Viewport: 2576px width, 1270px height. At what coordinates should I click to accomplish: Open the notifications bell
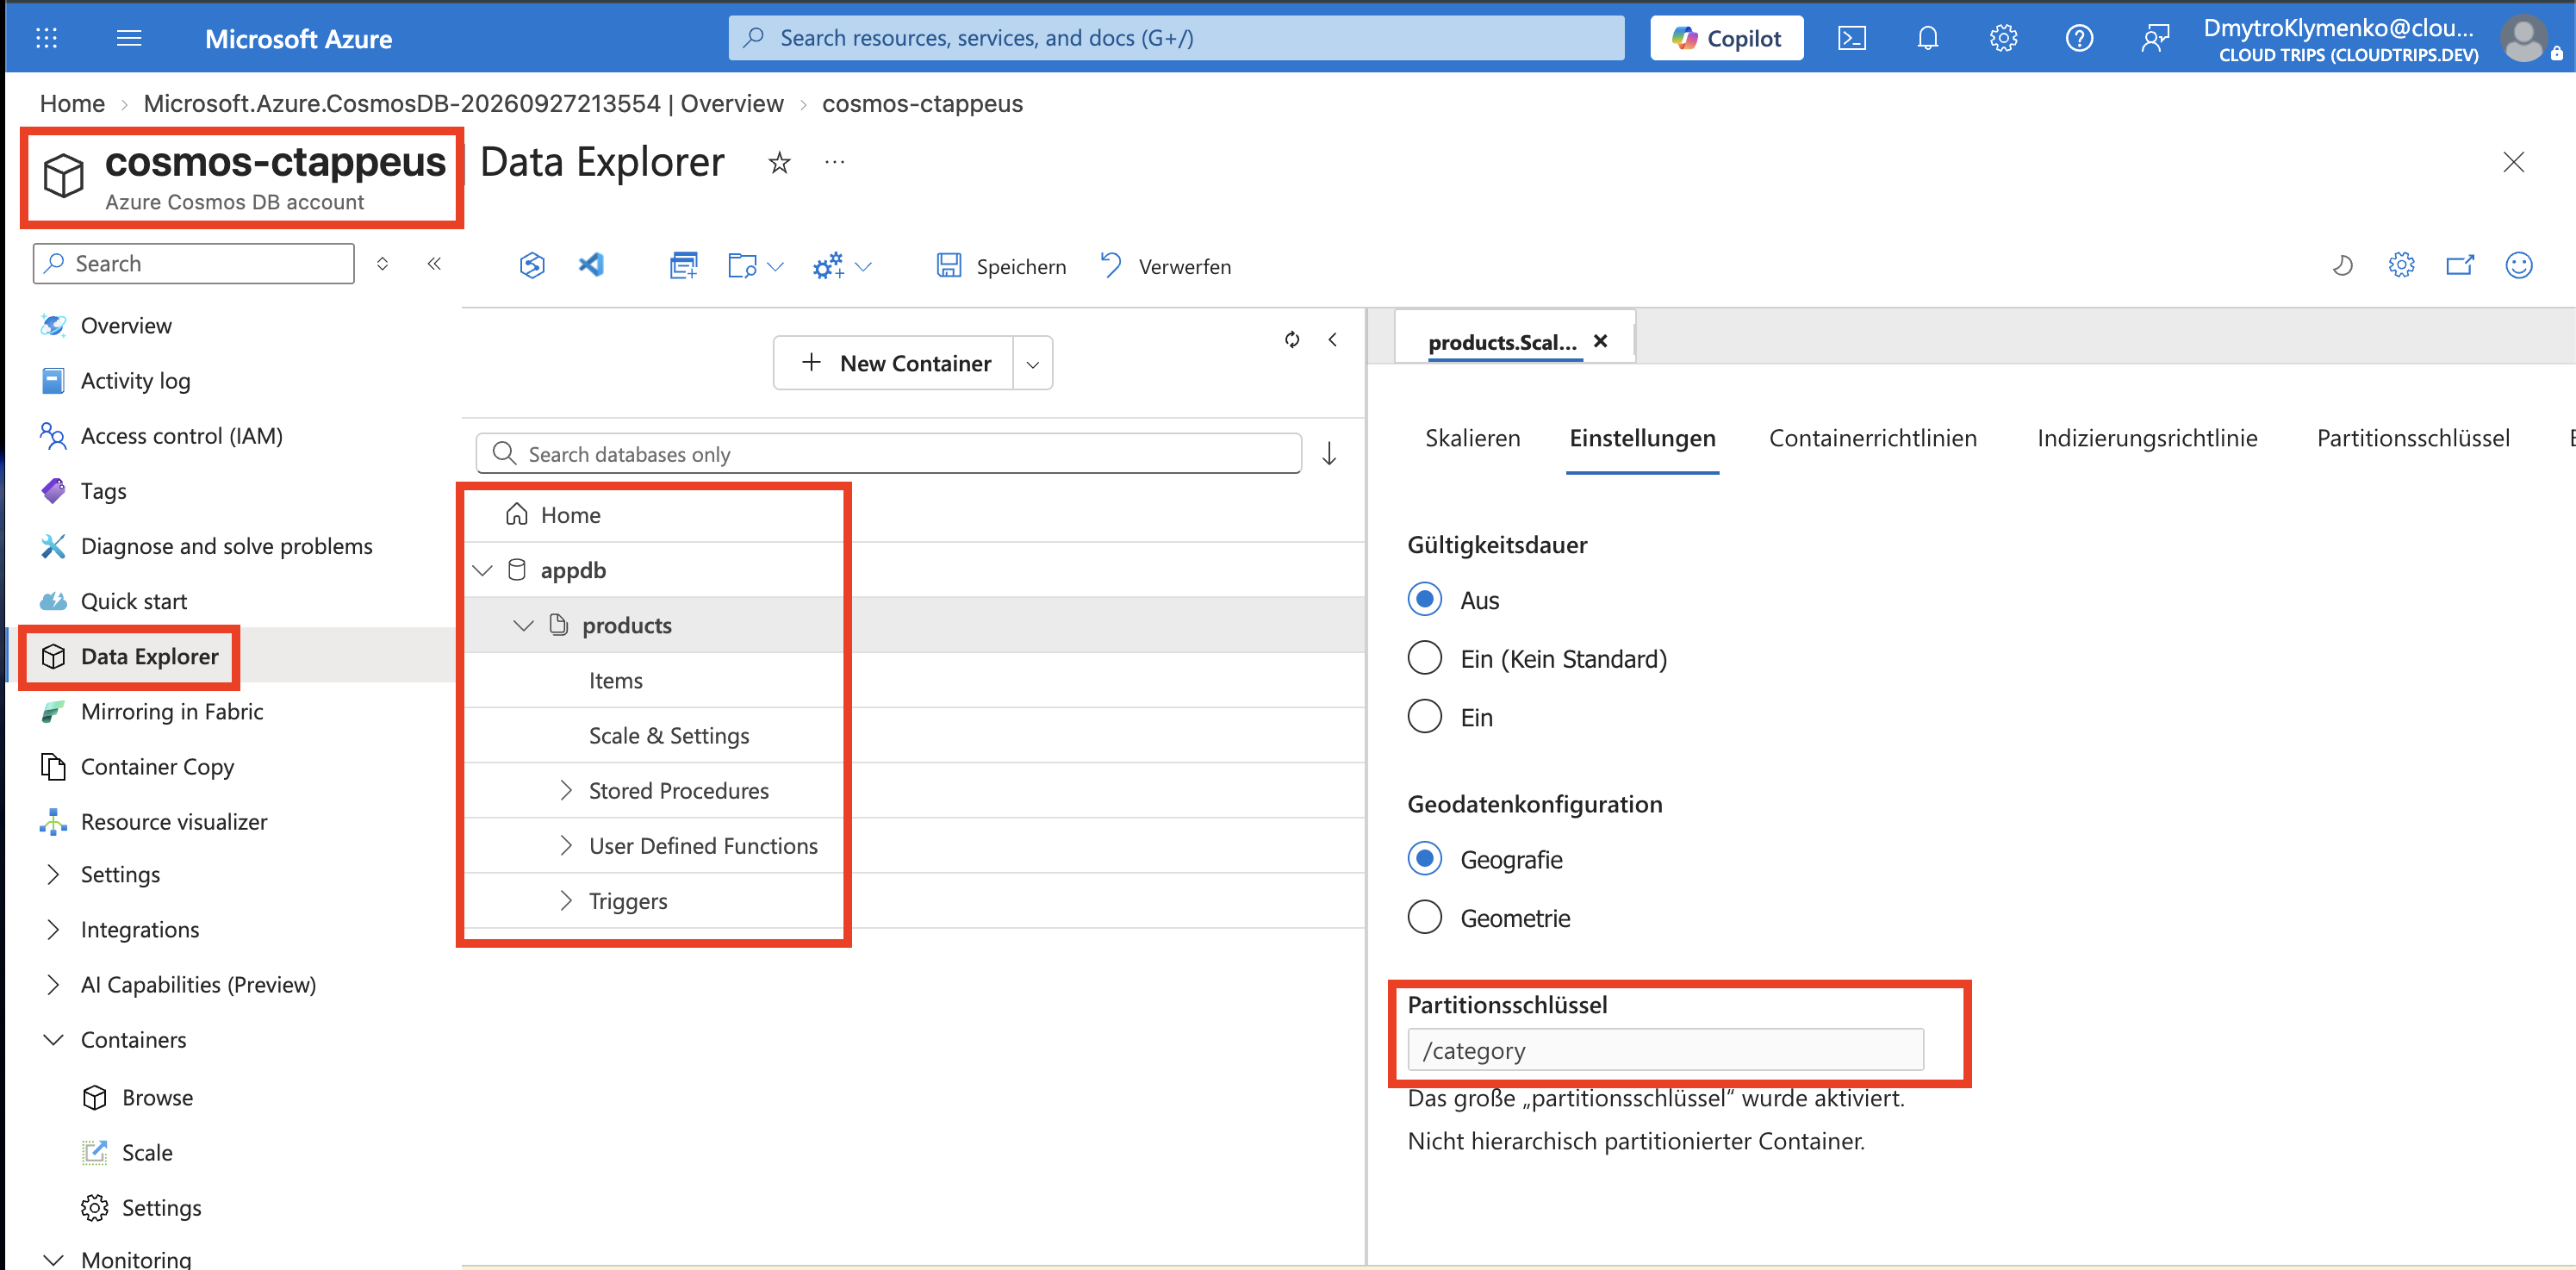click(x=1928, y=38)
